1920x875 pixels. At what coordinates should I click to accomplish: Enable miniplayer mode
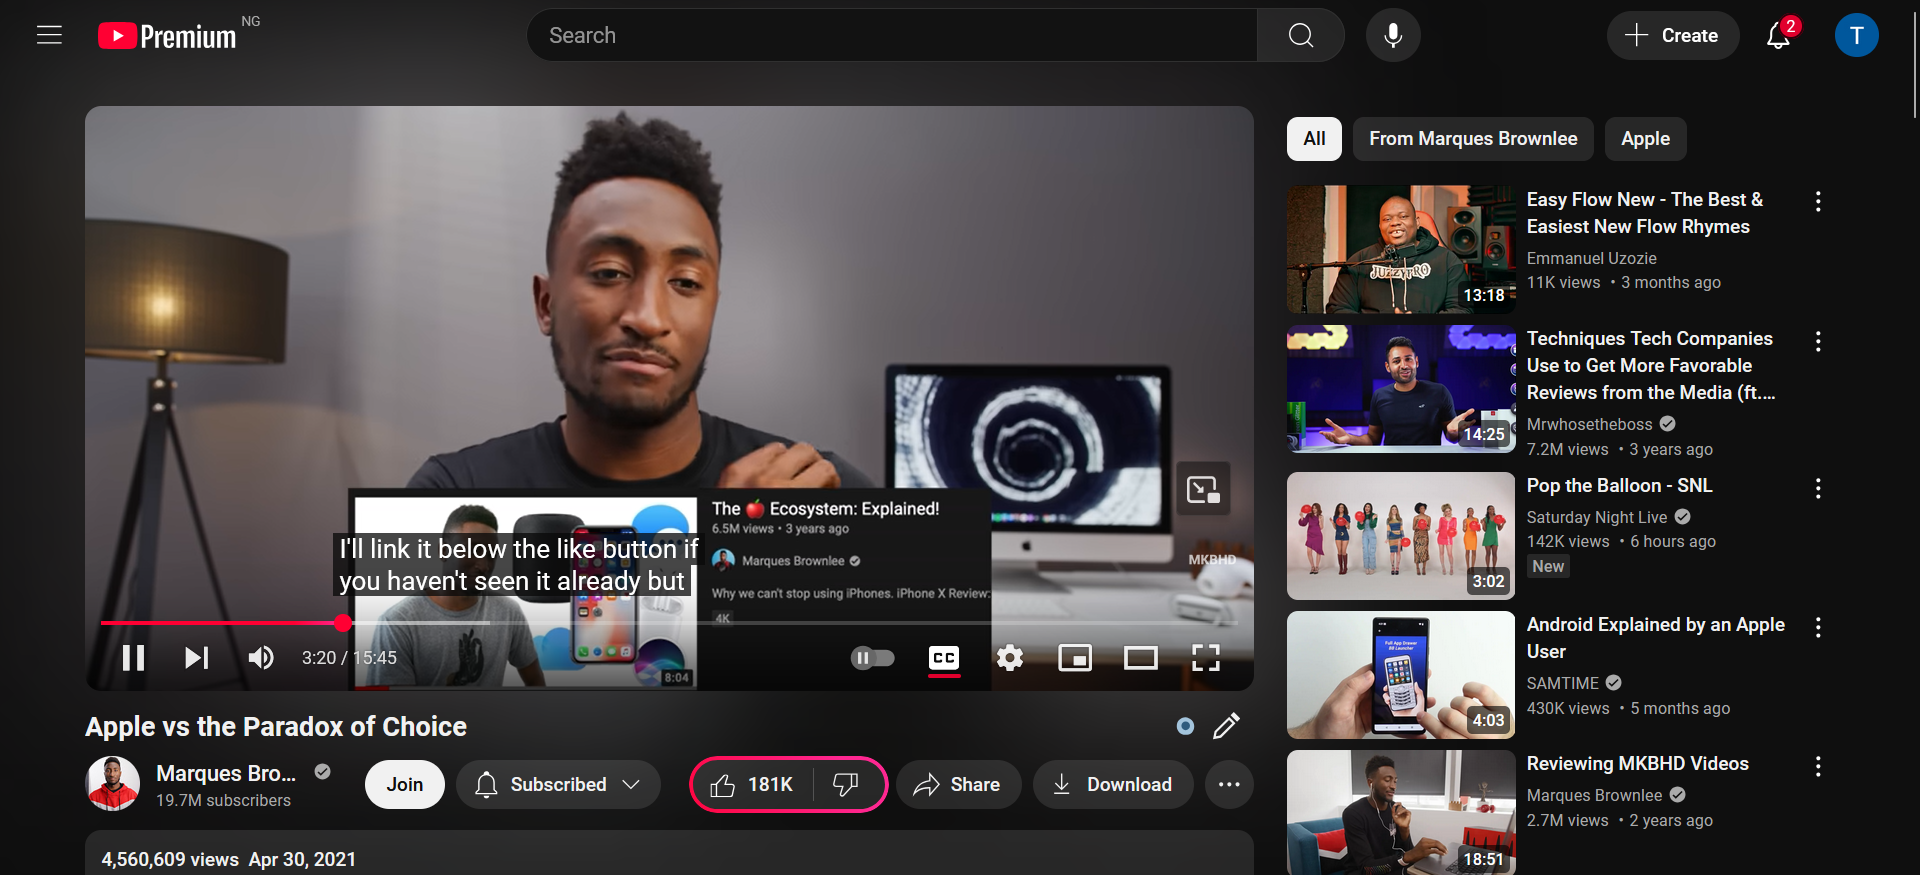[1075, 657]
